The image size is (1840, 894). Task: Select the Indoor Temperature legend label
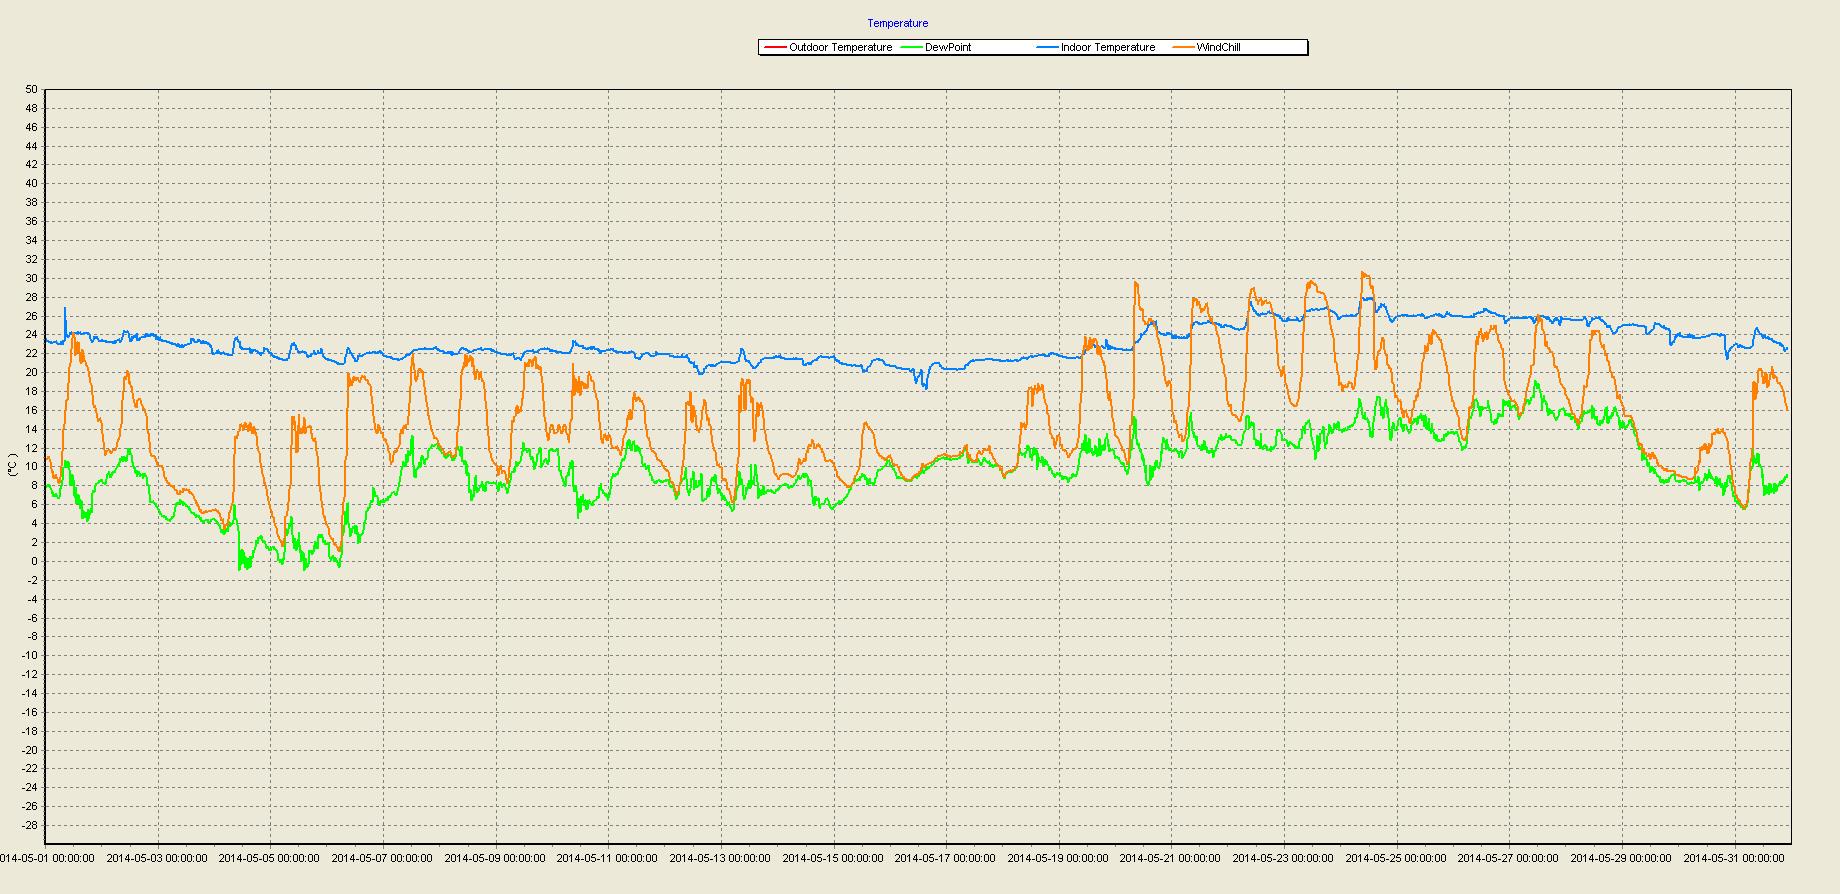pyautogui.click(x=1108, y=47)
